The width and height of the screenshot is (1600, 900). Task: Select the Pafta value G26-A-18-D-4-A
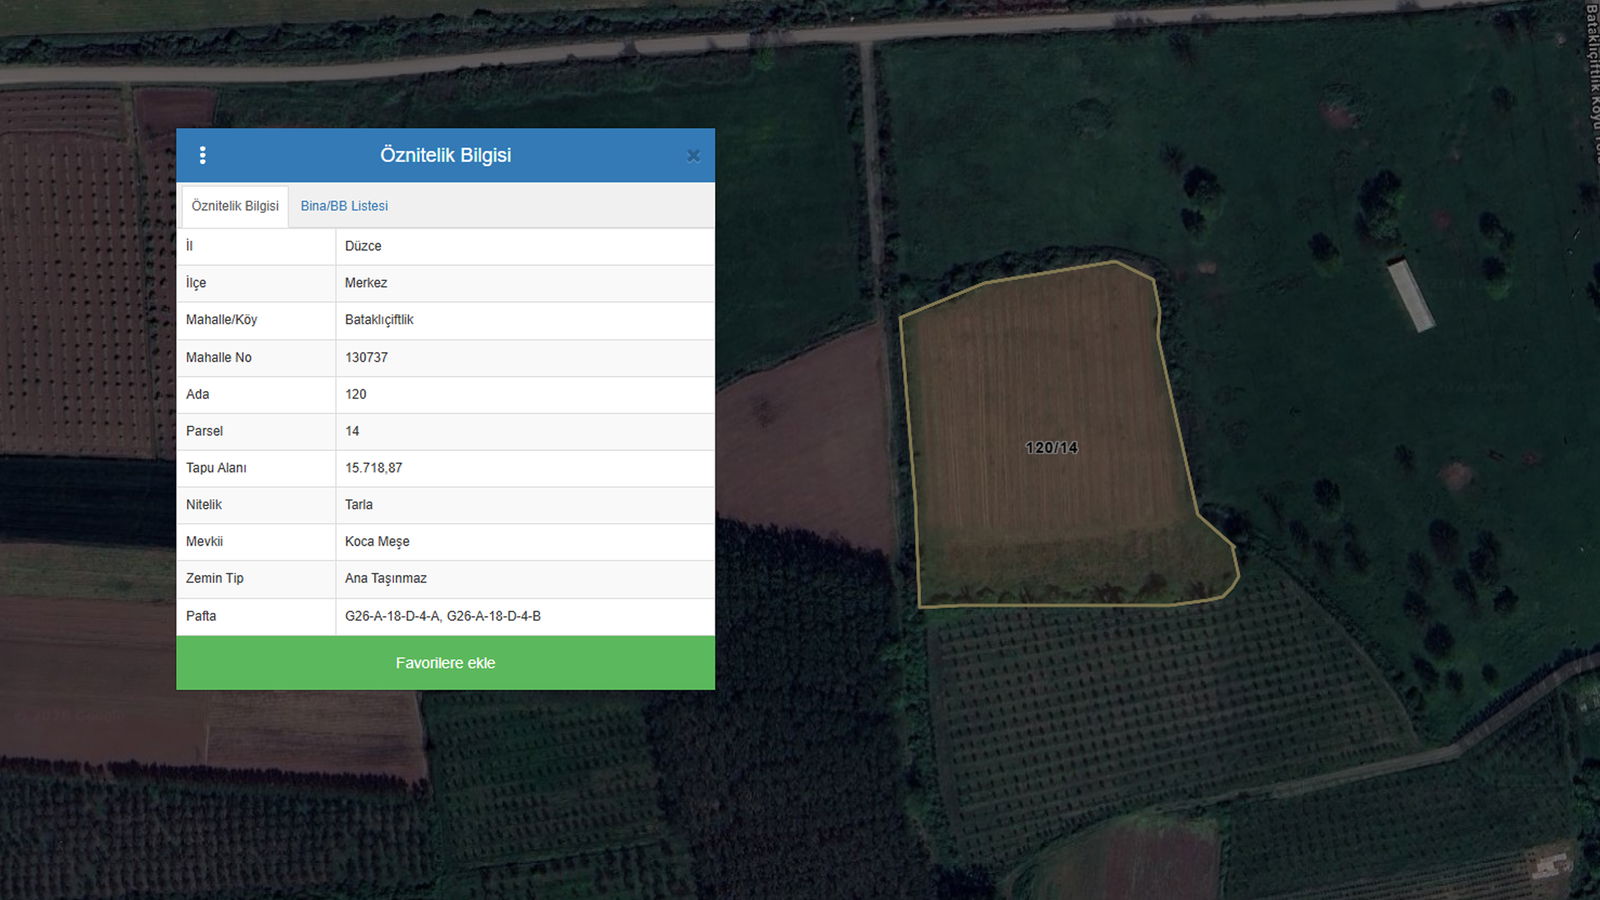(x=393, y=616)
